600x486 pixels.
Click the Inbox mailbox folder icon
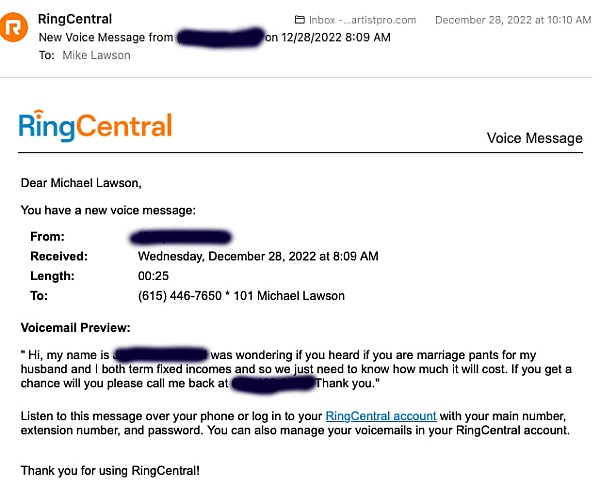tap(301, 20)
